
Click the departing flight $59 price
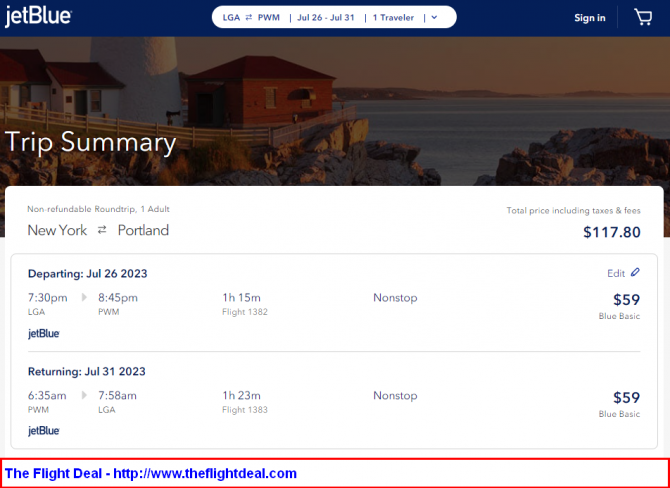(x=626, y=300)
